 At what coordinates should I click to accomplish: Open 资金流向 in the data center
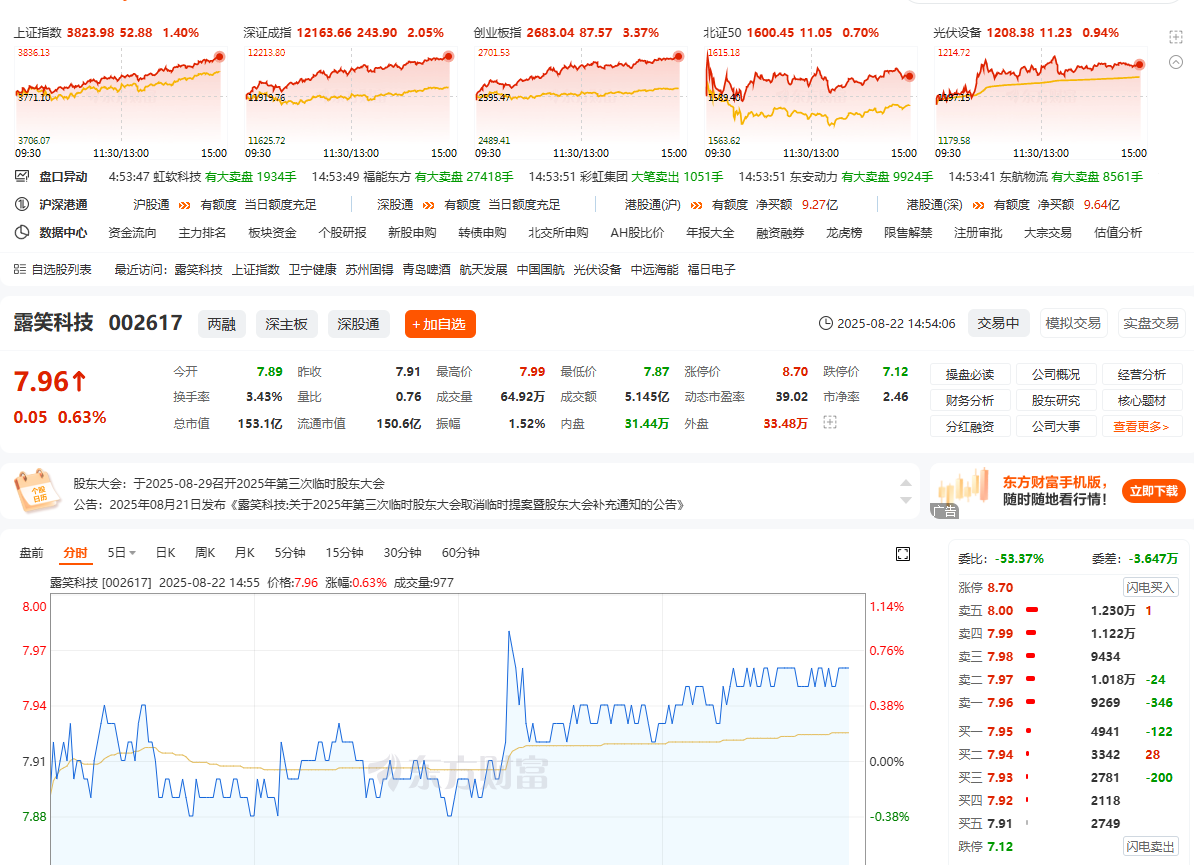coord(132,233)
